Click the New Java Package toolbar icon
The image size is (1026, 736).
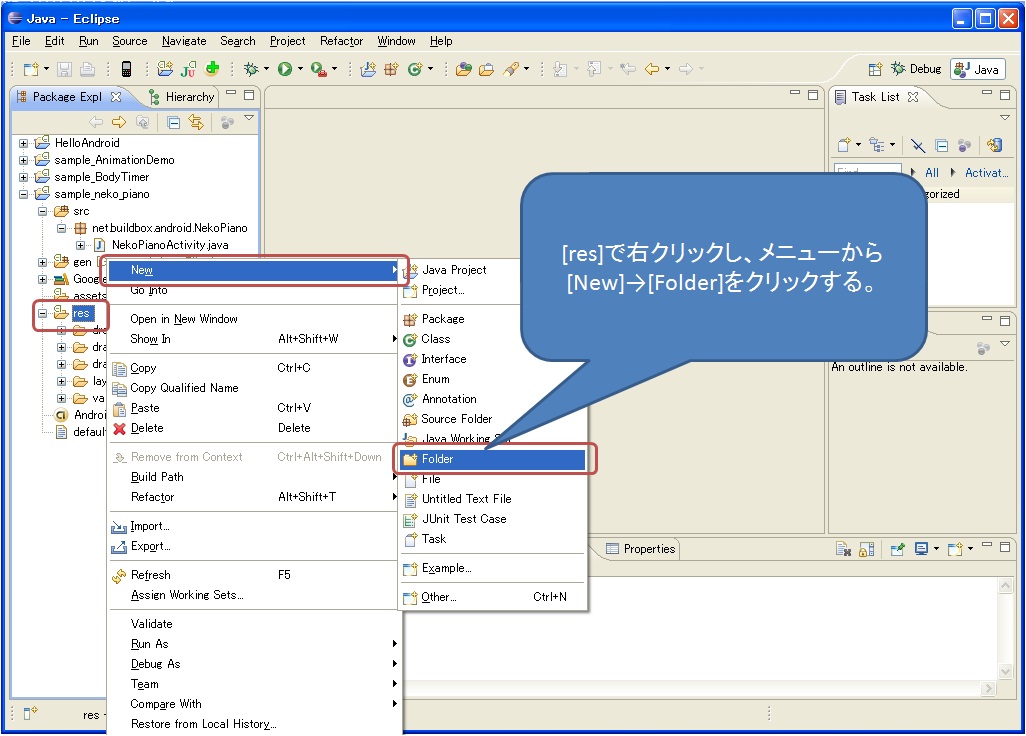pos(391,69)
